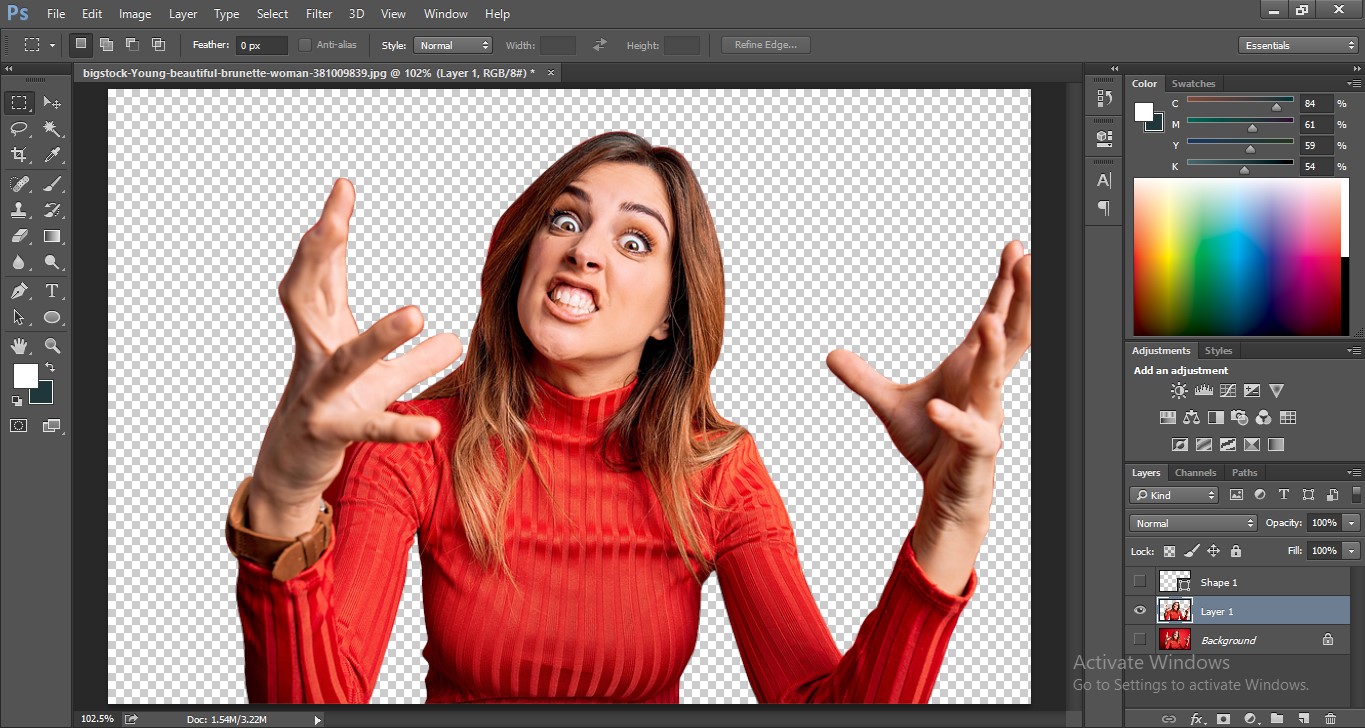The height and width of the screenshot is (728, 1365).
Task: Add a Brightness/Contrast adjustment
Action: click(1180, 391)
